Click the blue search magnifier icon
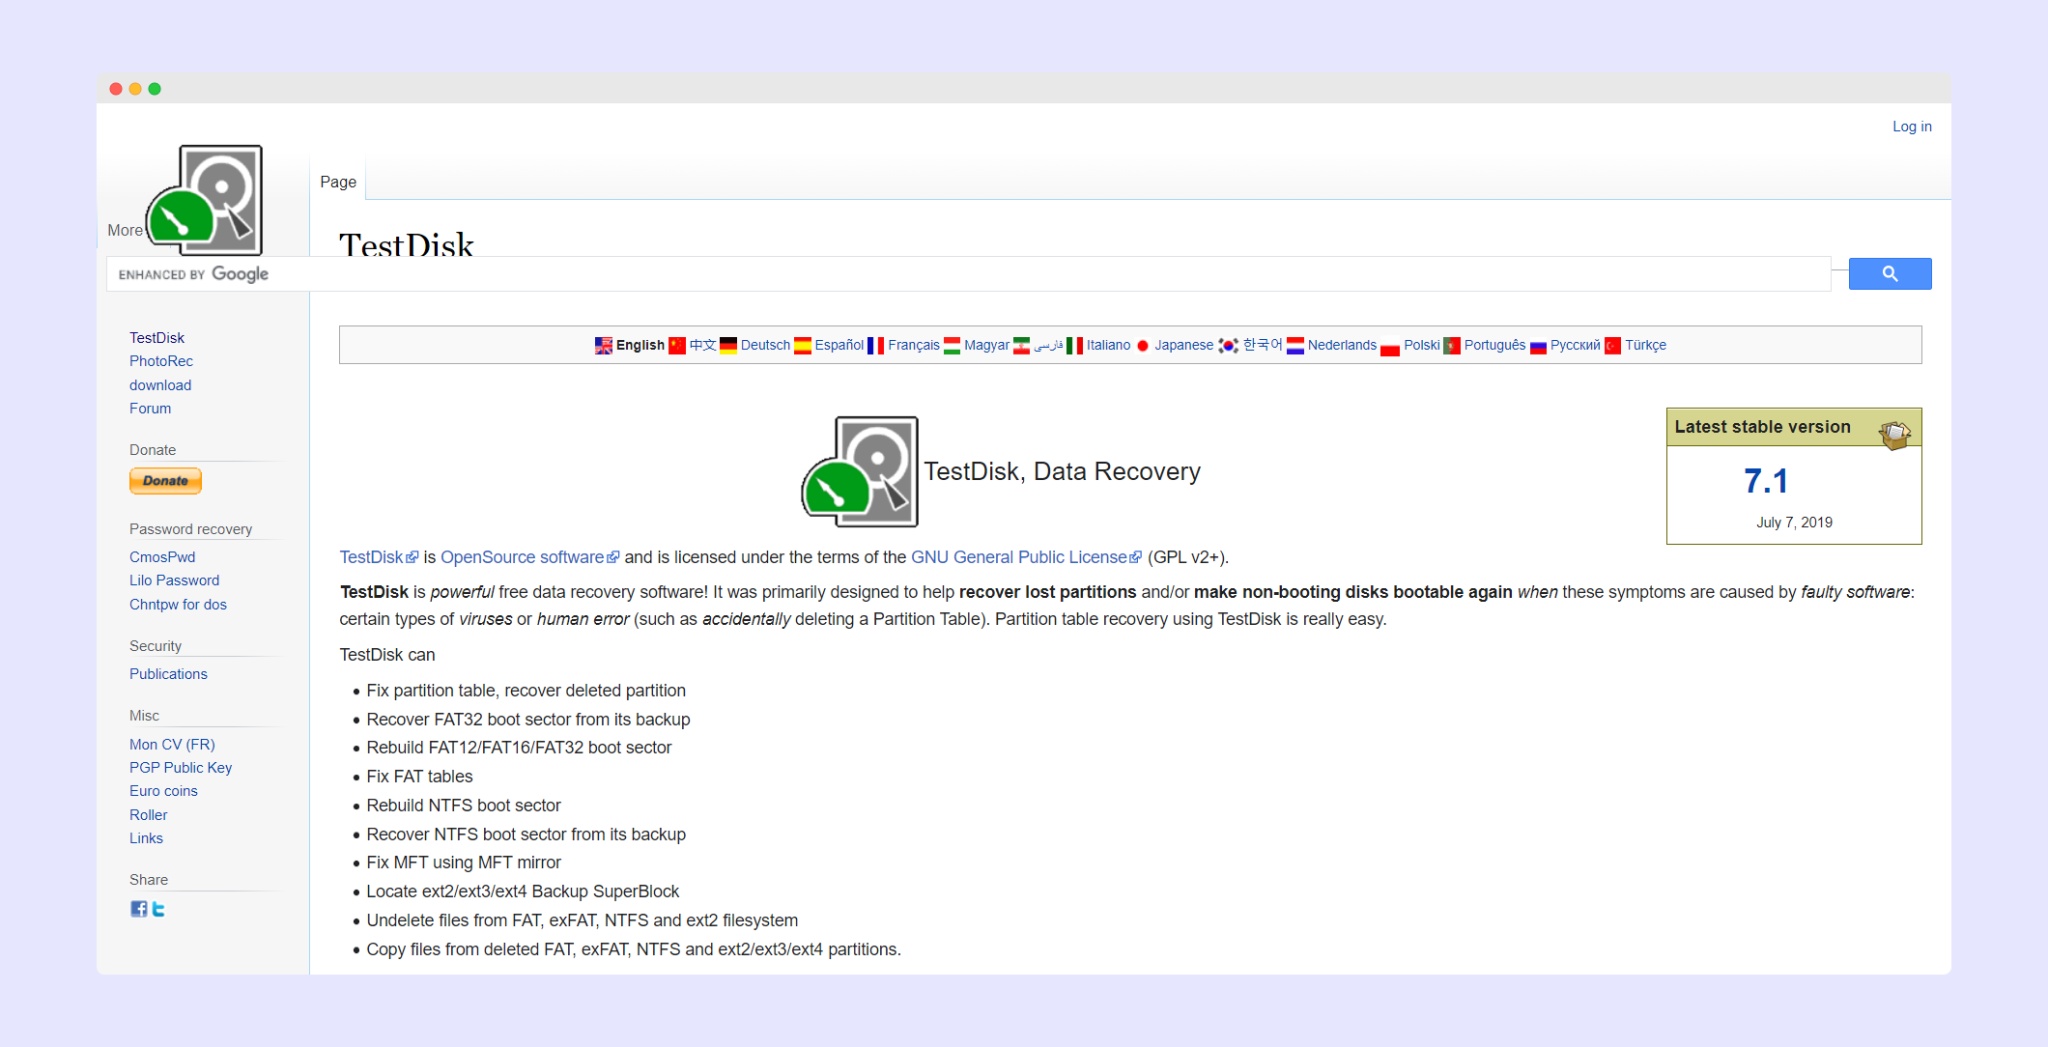The image size is (2048, 1047). point(1889,273)
